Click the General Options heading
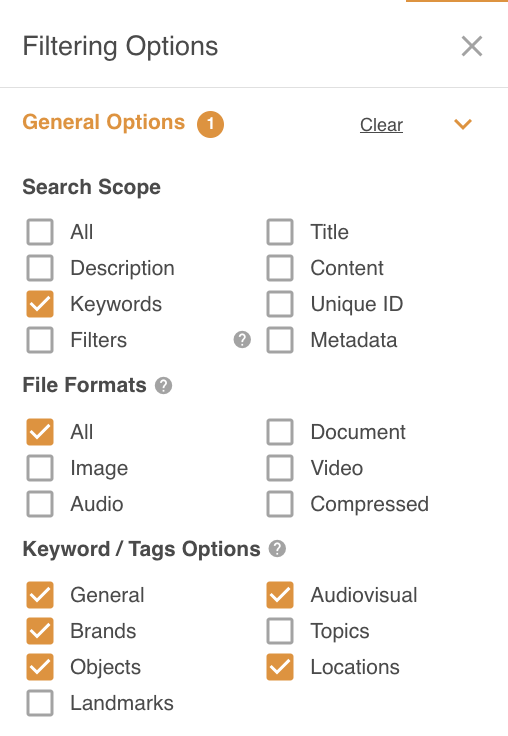The image size is (508, 736). 104,122
